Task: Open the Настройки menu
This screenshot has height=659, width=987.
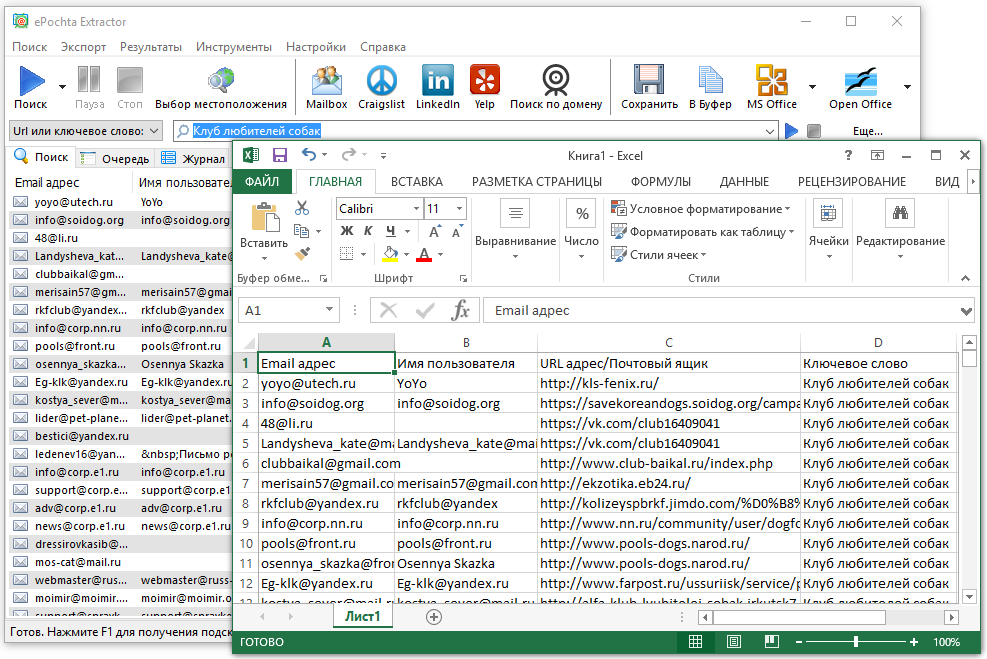Action: click(x=315, y=47)
